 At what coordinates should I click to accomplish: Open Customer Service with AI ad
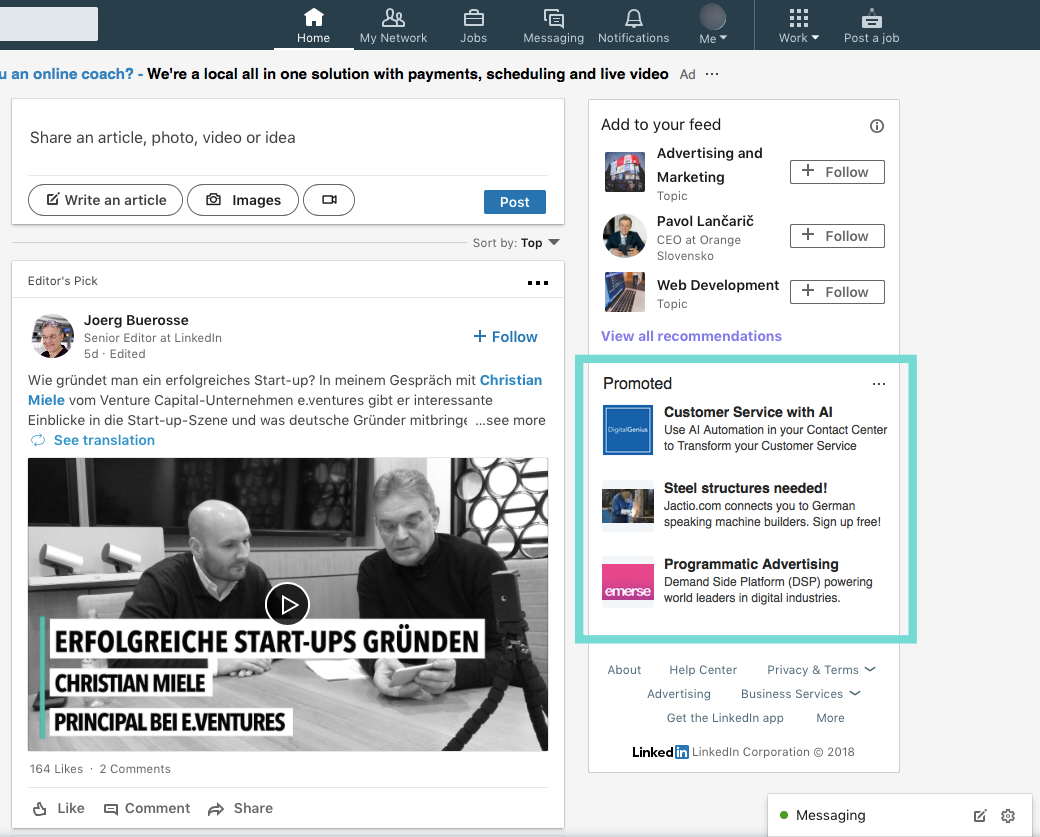(748, 412)
